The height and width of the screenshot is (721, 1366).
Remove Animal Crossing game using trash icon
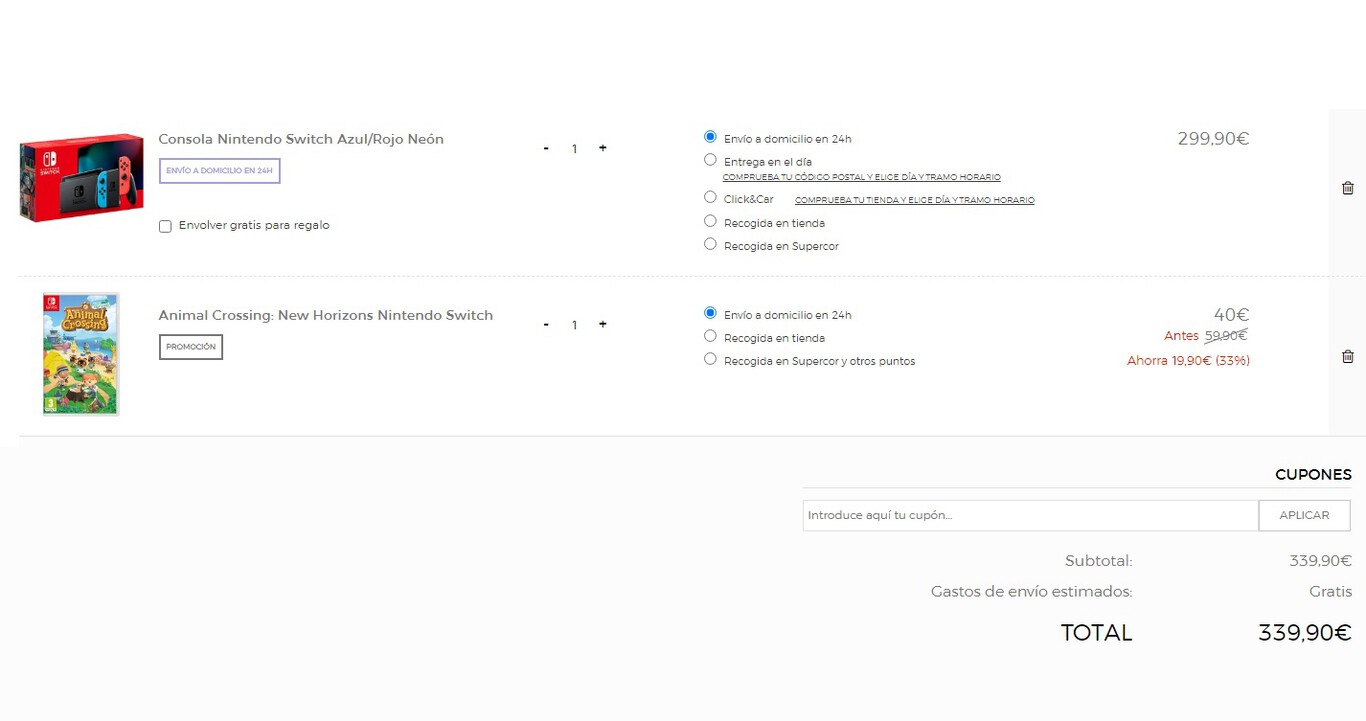(1347, 356)
